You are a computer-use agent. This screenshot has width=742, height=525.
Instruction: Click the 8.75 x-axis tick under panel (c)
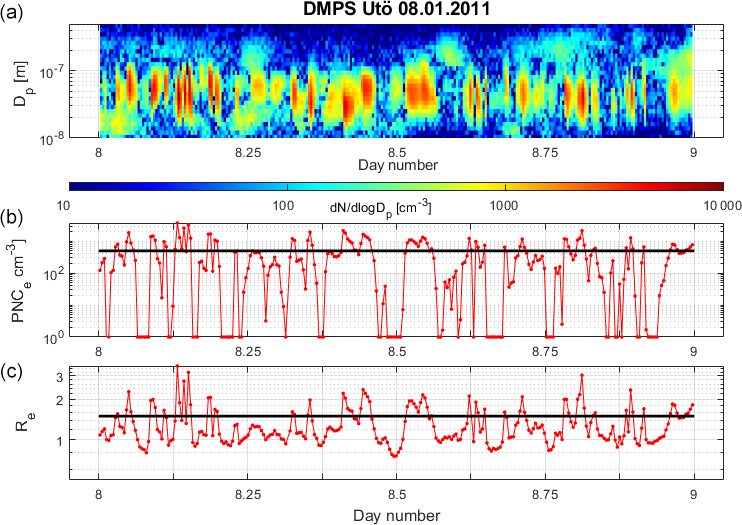coord(545,494)
